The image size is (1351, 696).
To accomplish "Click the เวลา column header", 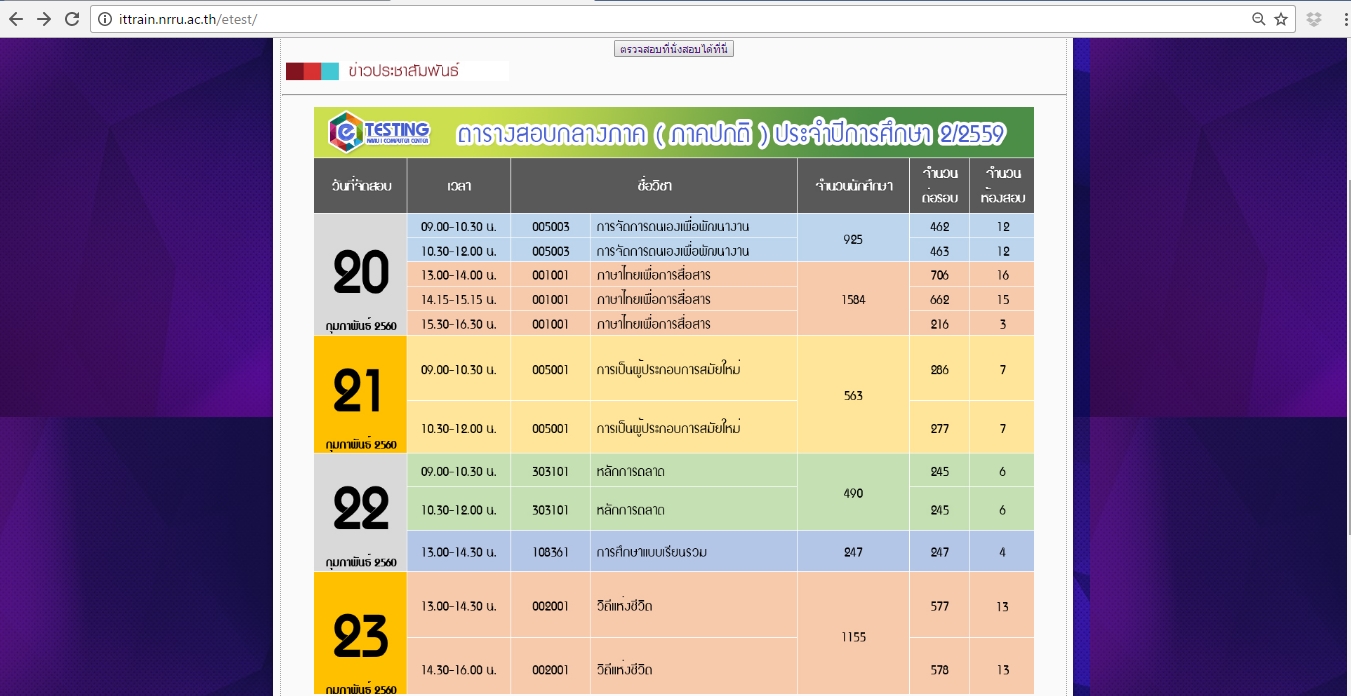I will coord(459,186).
